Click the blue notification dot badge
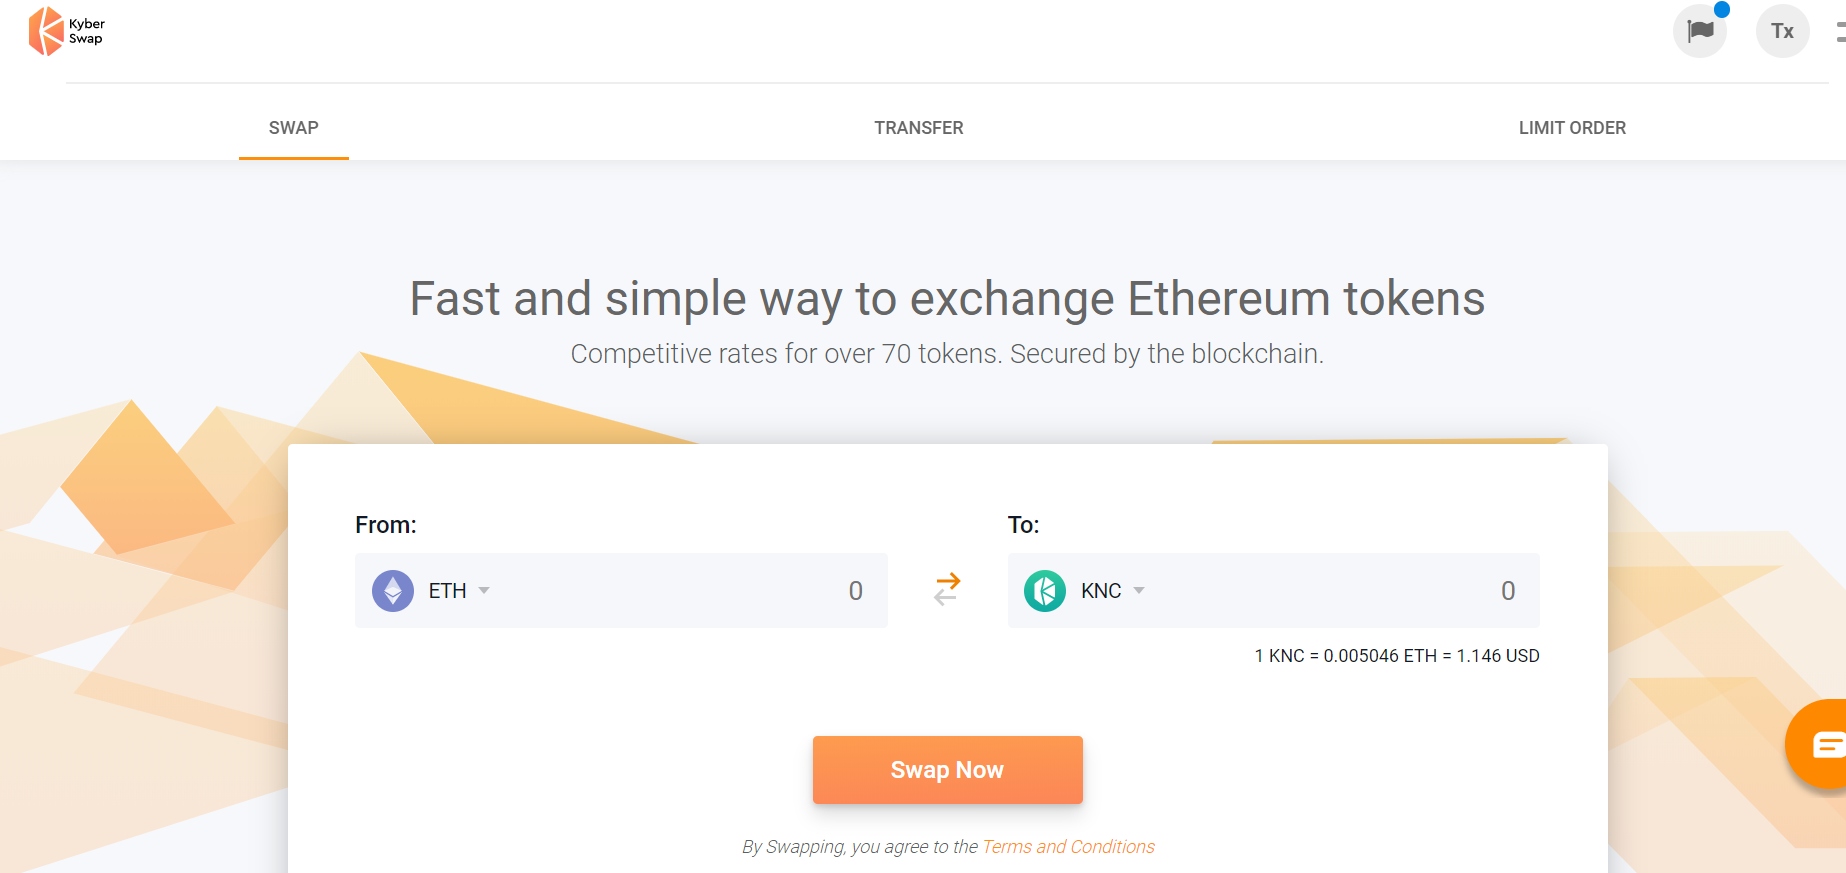This screenshot has width=1846, height=873. tap(1722, 9)
